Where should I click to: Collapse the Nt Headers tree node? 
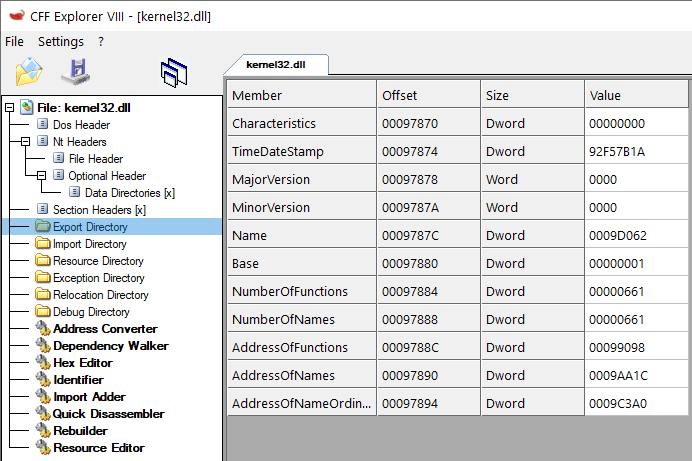pyautogui.click(x=26, y=141)
